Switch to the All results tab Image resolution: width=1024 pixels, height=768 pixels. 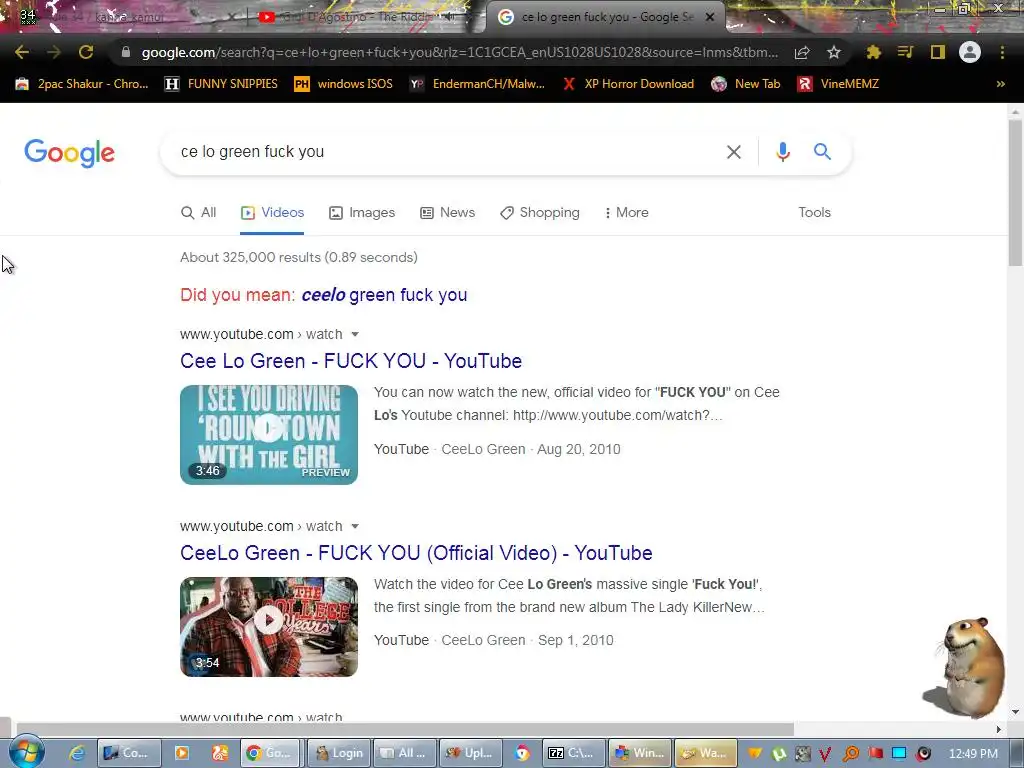pos(199,212)
